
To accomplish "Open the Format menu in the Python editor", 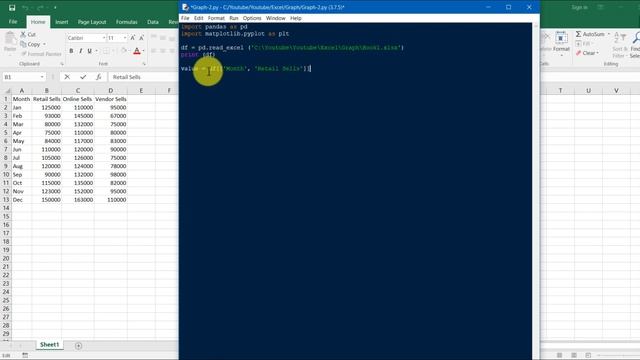I will click(x=216, y=18).
